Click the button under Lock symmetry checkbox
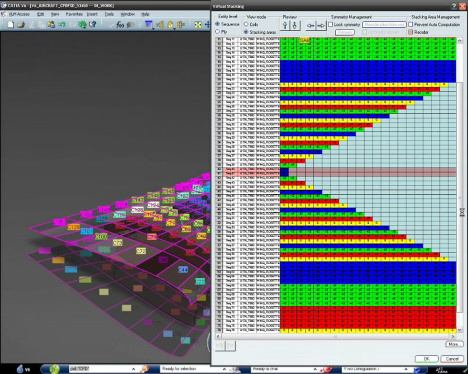Screen dimensions: 468x374 (x=345, y=32)
